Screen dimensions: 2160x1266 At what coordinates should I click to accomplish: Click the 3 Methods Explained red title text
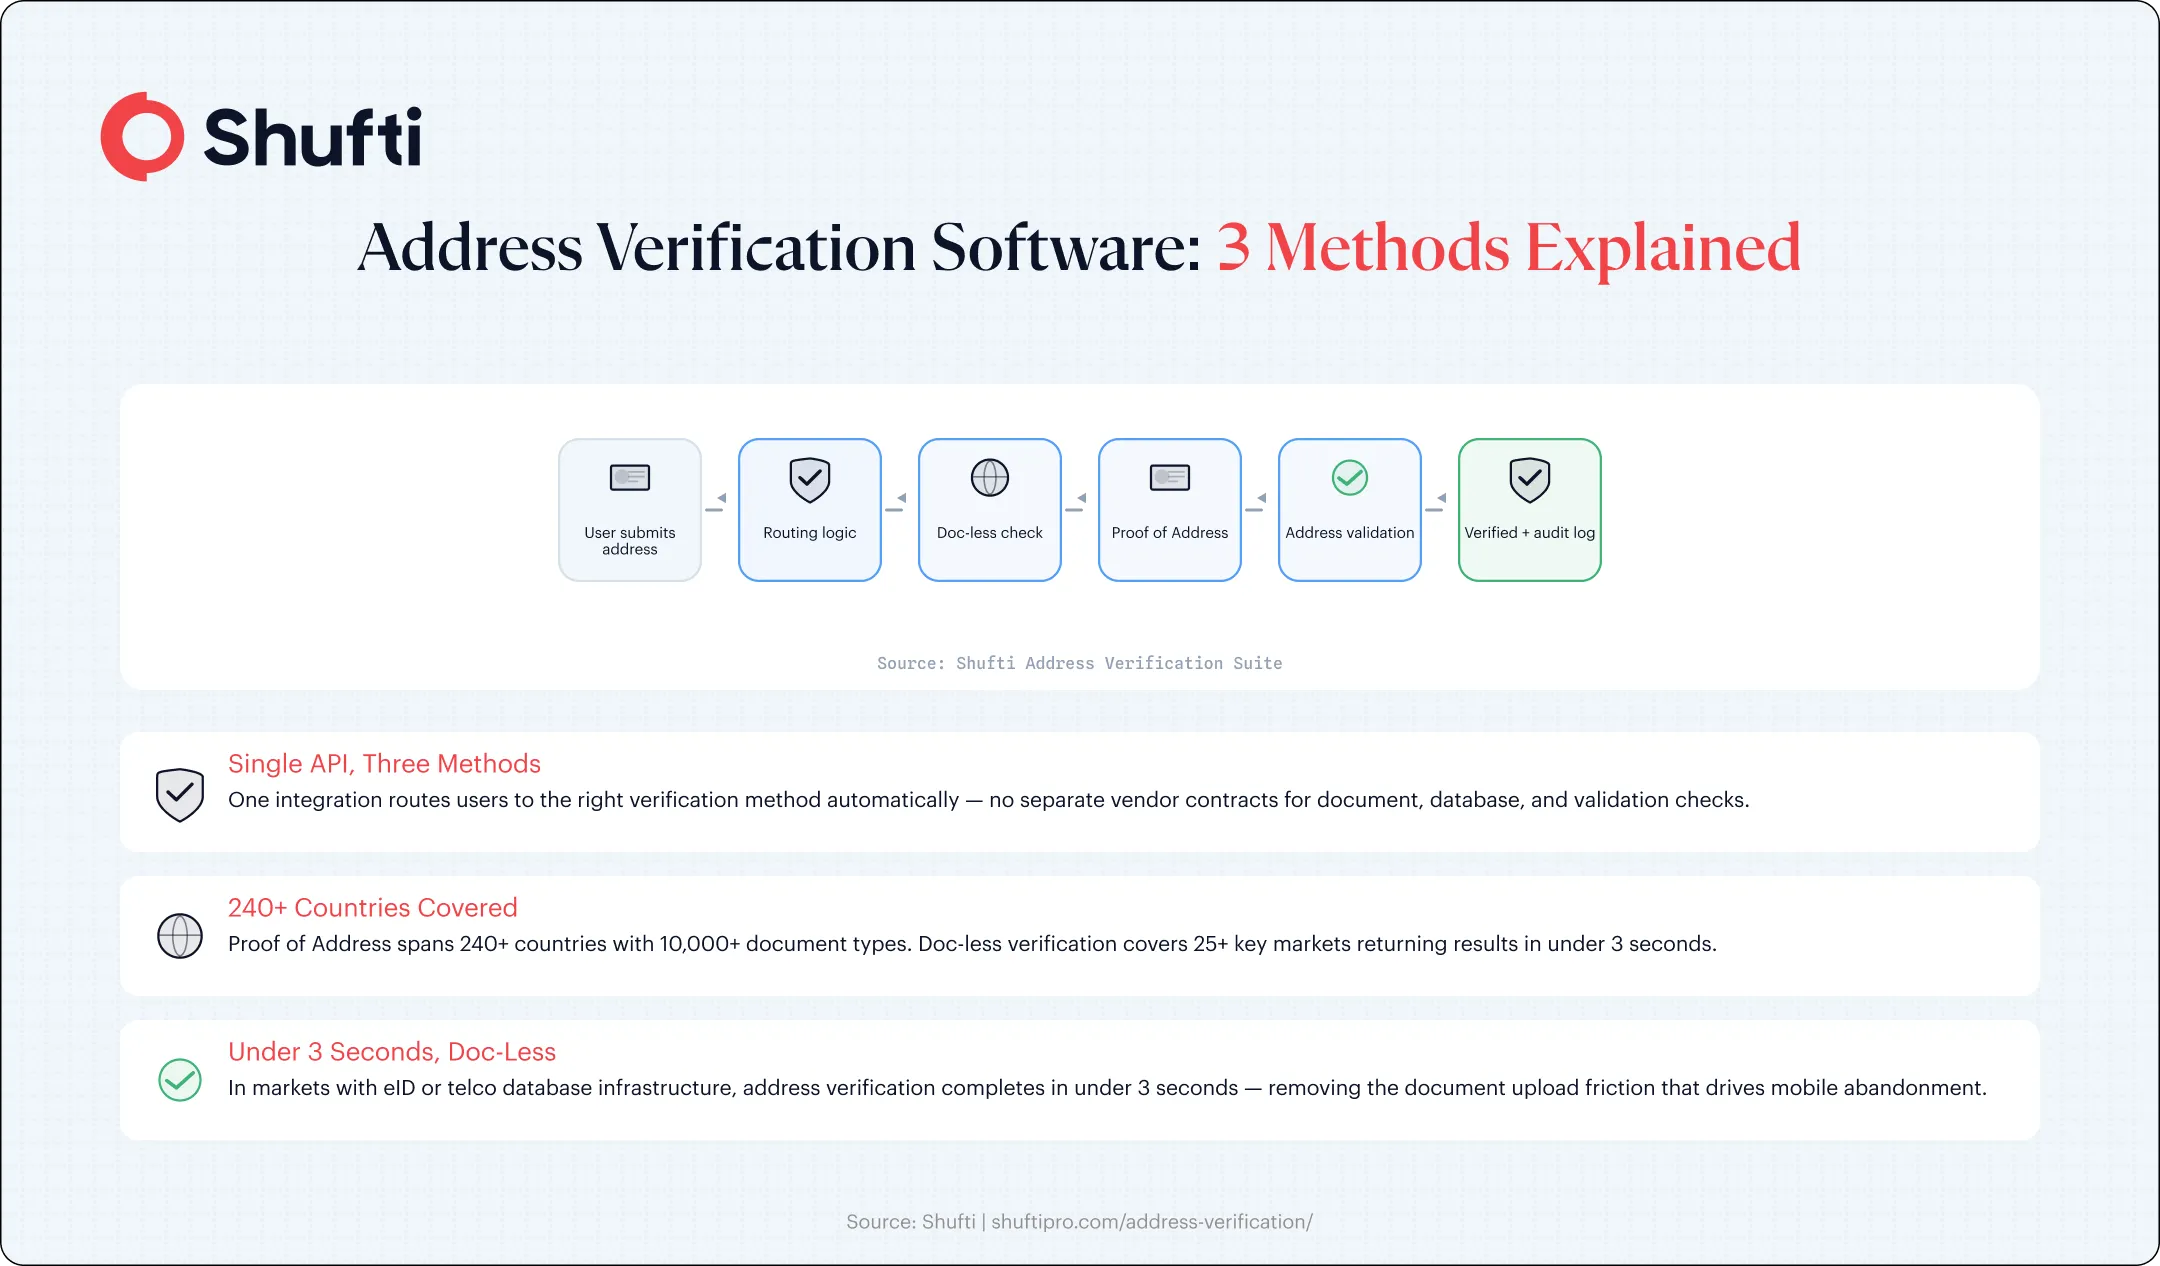(x=1509, y=248)
